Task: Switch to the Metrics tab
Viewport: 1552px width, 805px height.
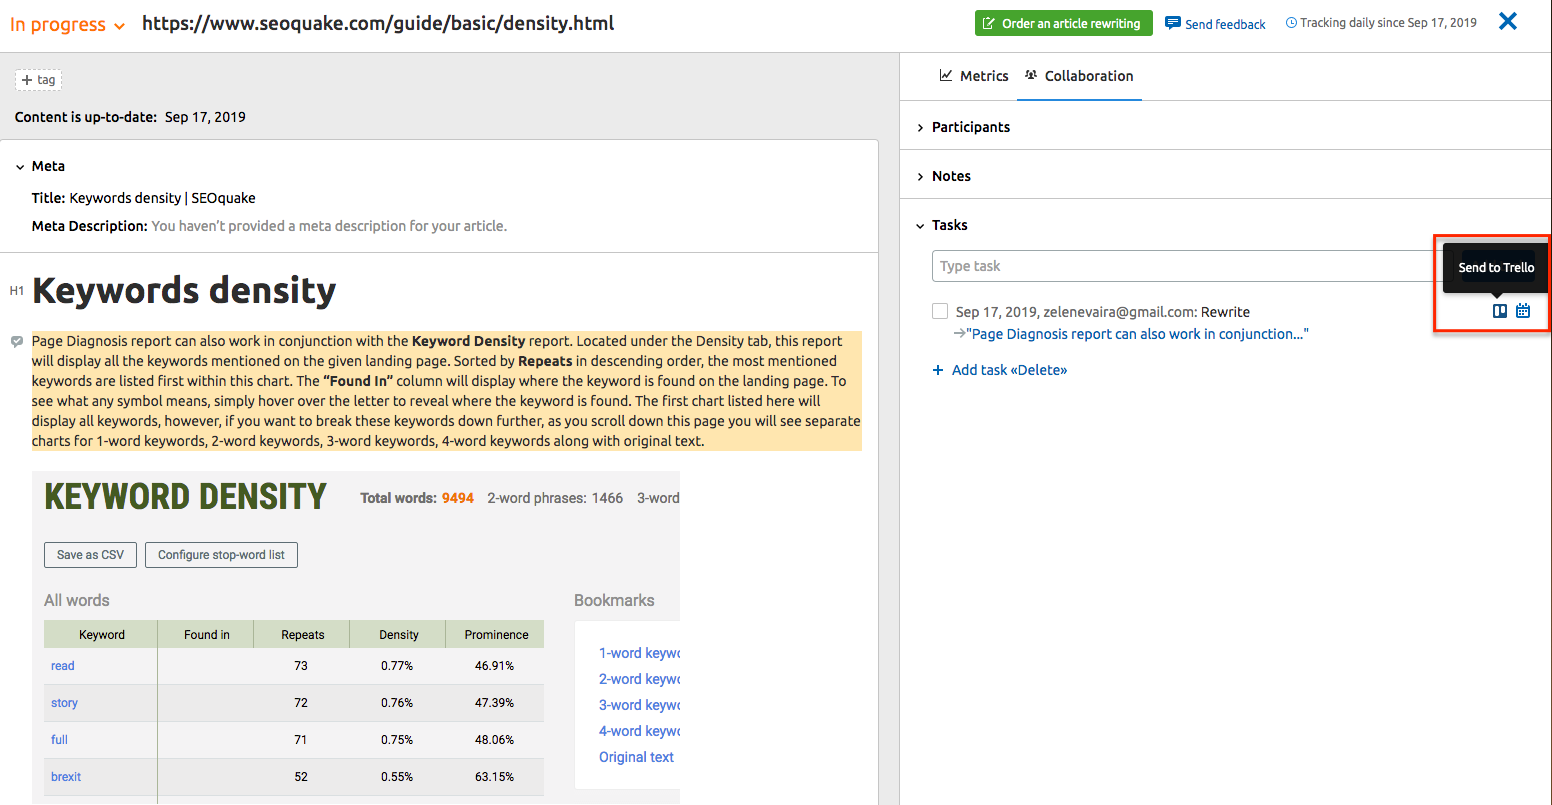Action: tap(974, 76)
